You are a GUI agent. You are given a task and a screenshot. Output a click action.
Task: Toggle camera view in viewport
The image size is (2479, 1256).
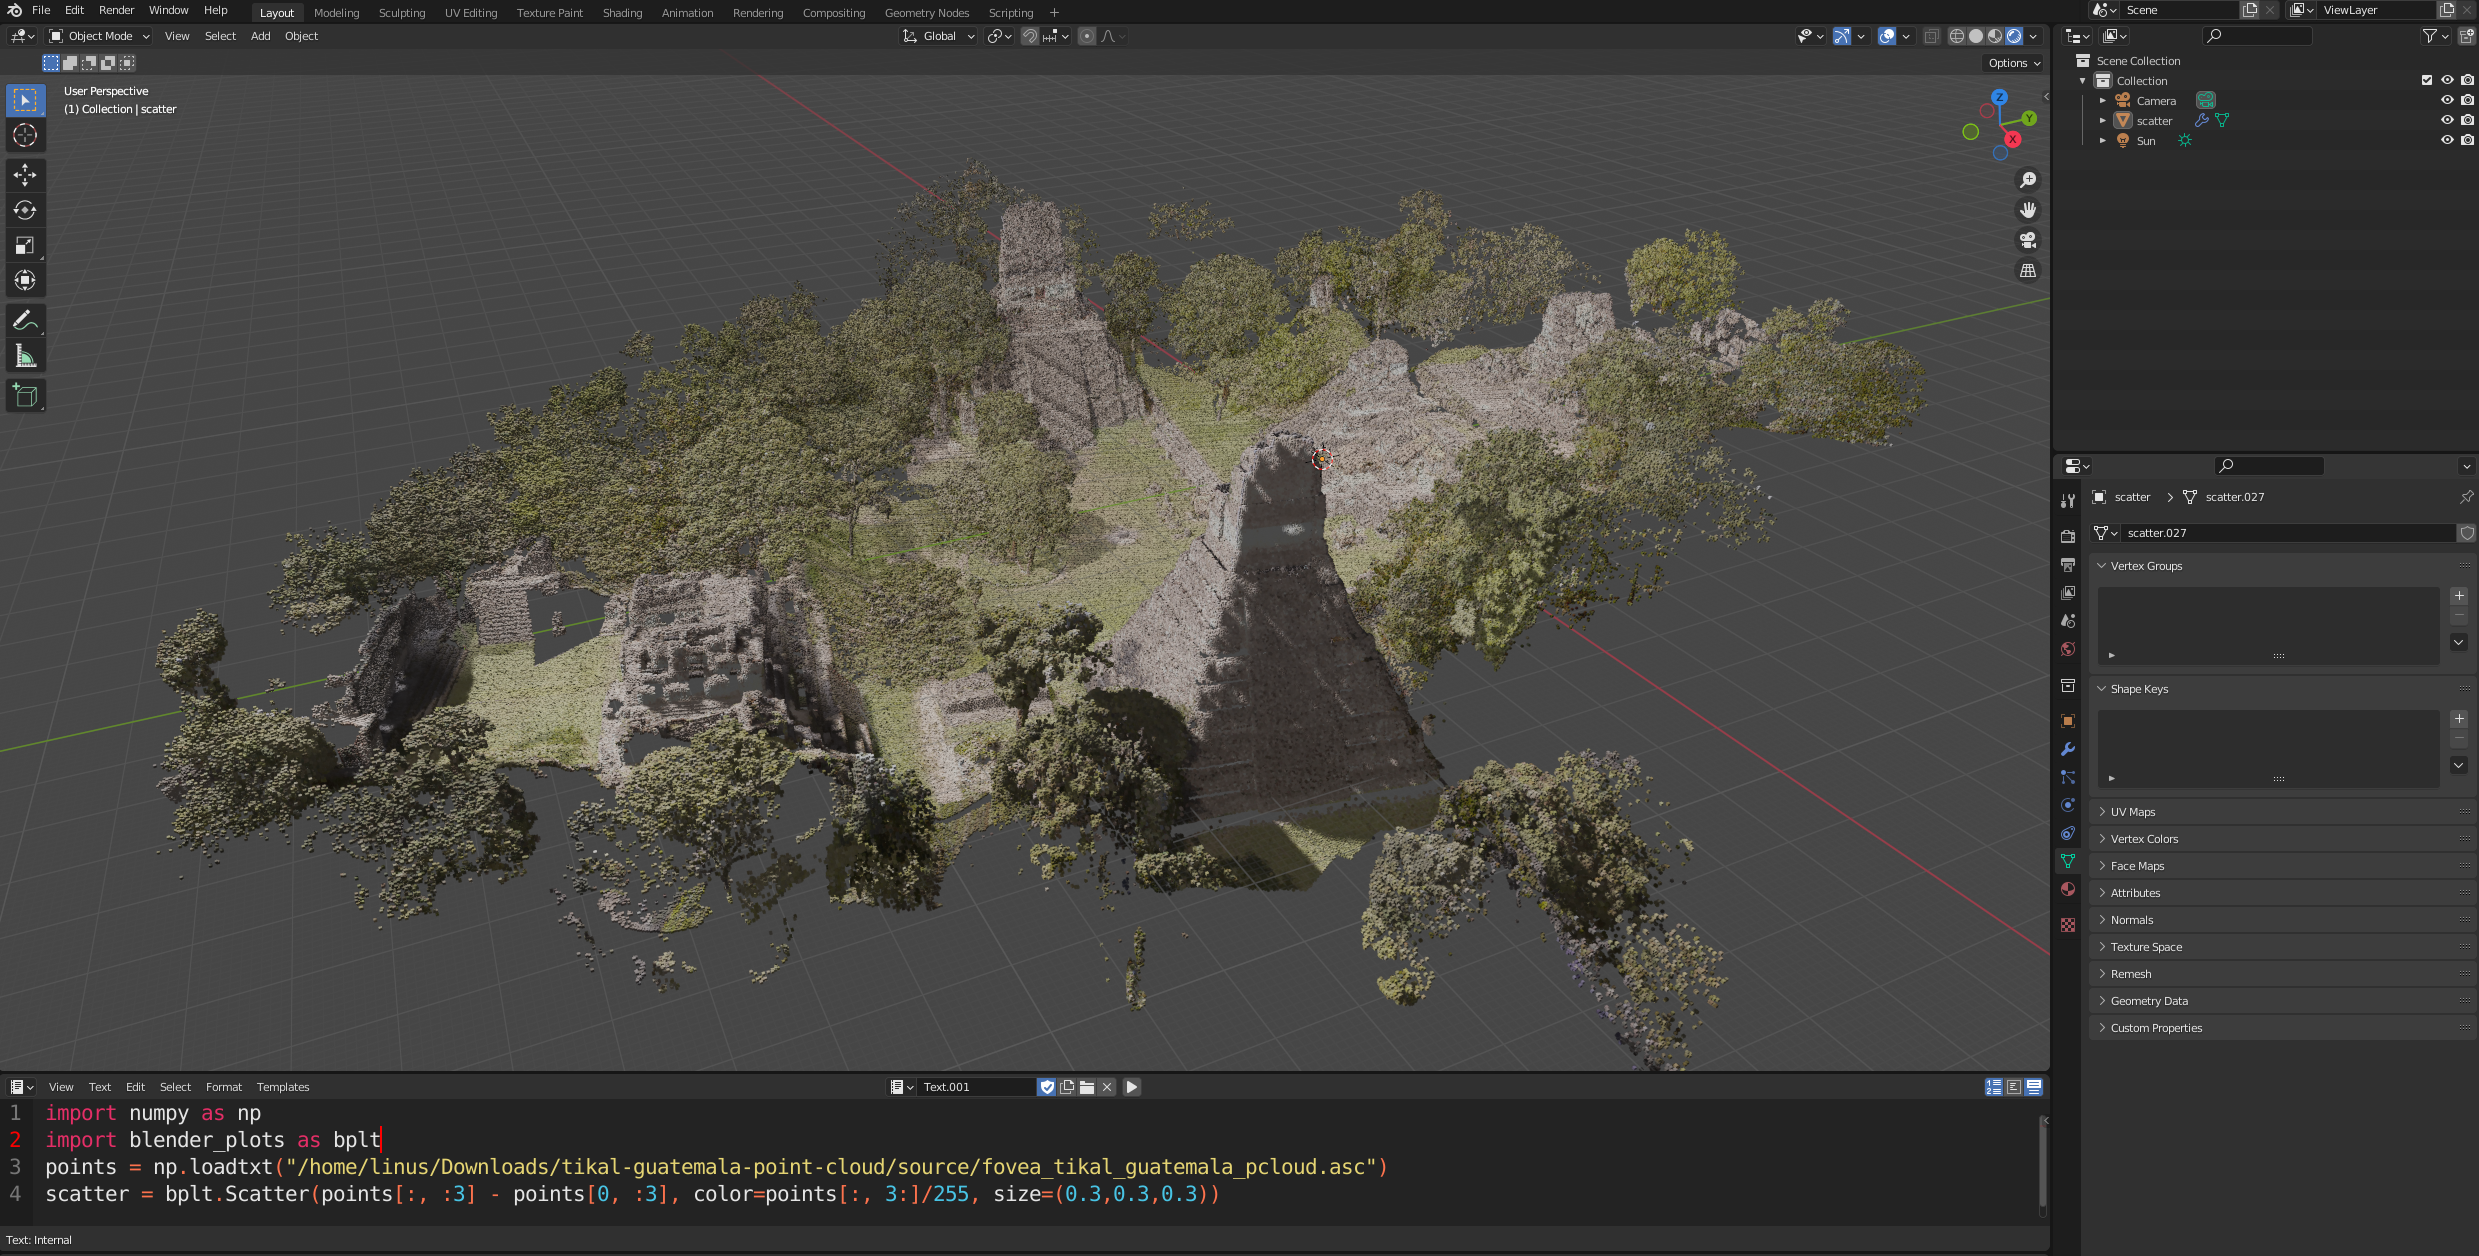(2027, 240)
